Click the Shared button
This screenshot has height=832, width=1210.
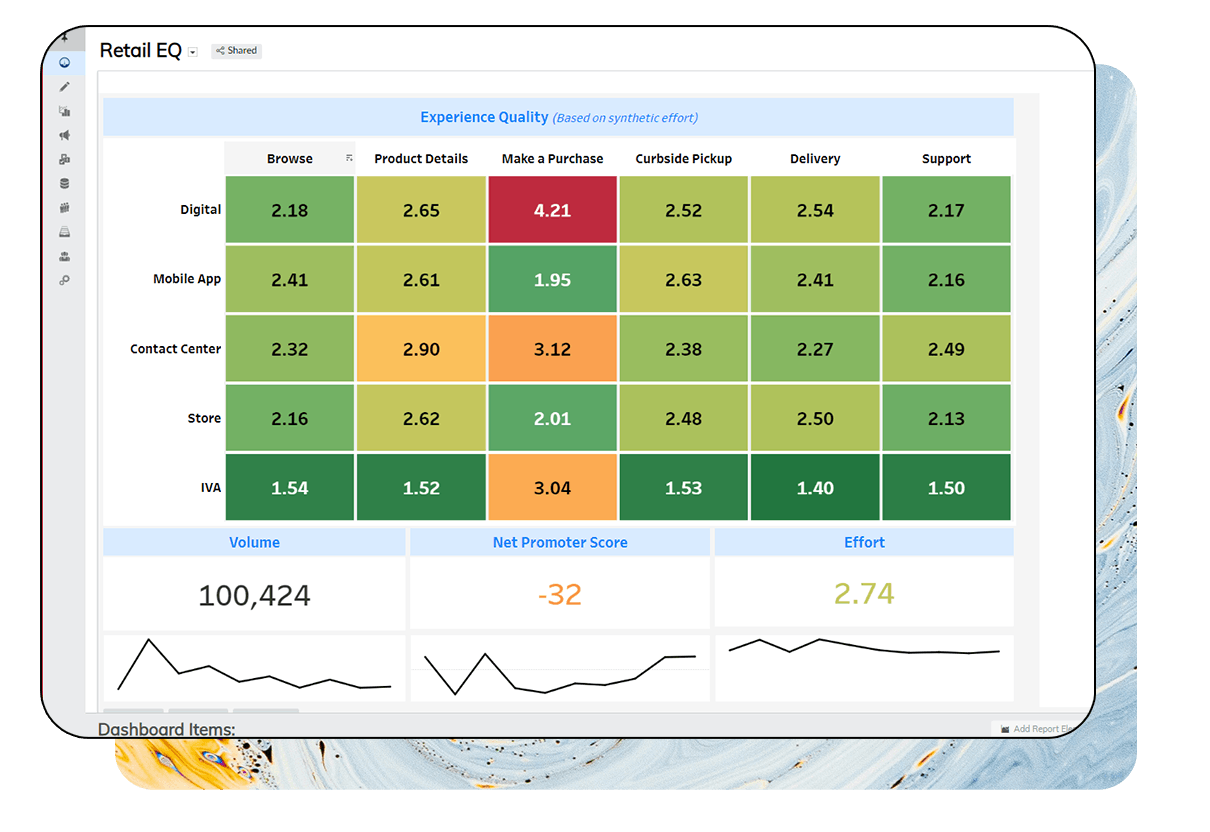tap(236, 50)
